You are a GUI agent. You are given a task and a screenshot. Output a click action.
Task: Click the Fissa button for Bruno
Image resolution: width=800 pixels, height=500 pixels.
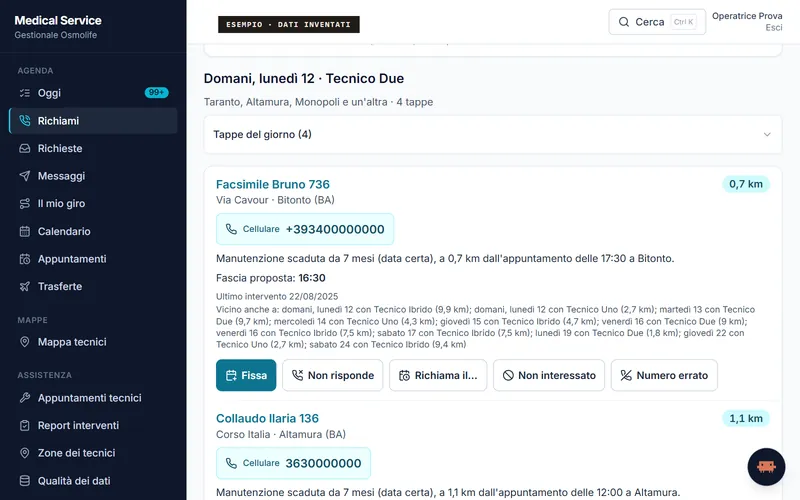[246, 376]
